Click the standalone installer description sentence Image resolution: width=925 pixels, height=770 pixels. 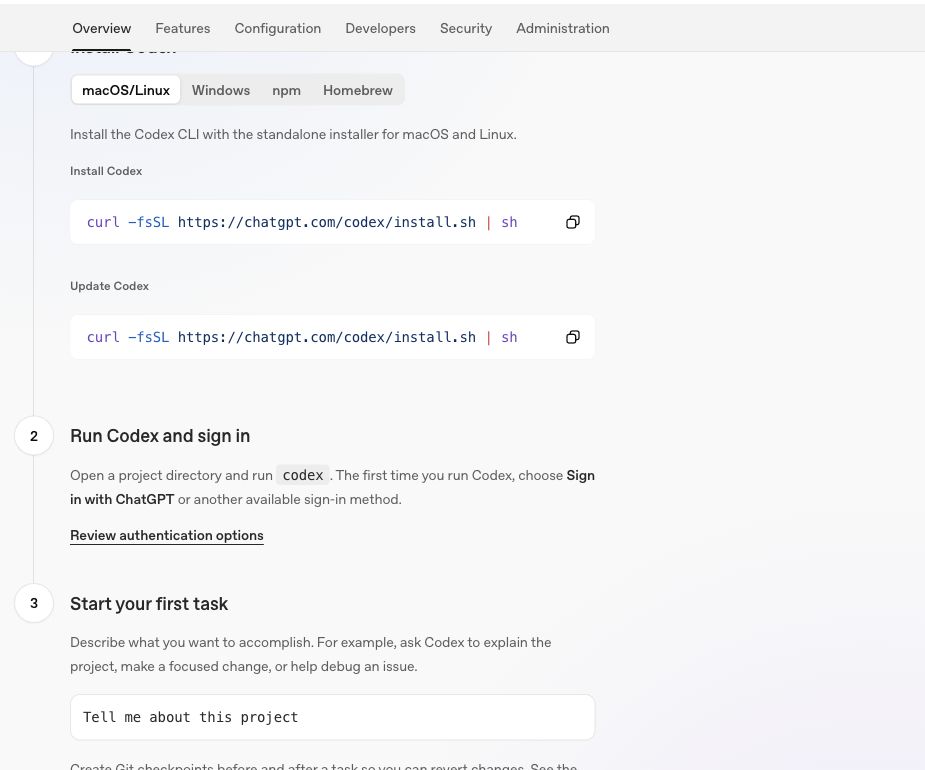click(293, 135)
